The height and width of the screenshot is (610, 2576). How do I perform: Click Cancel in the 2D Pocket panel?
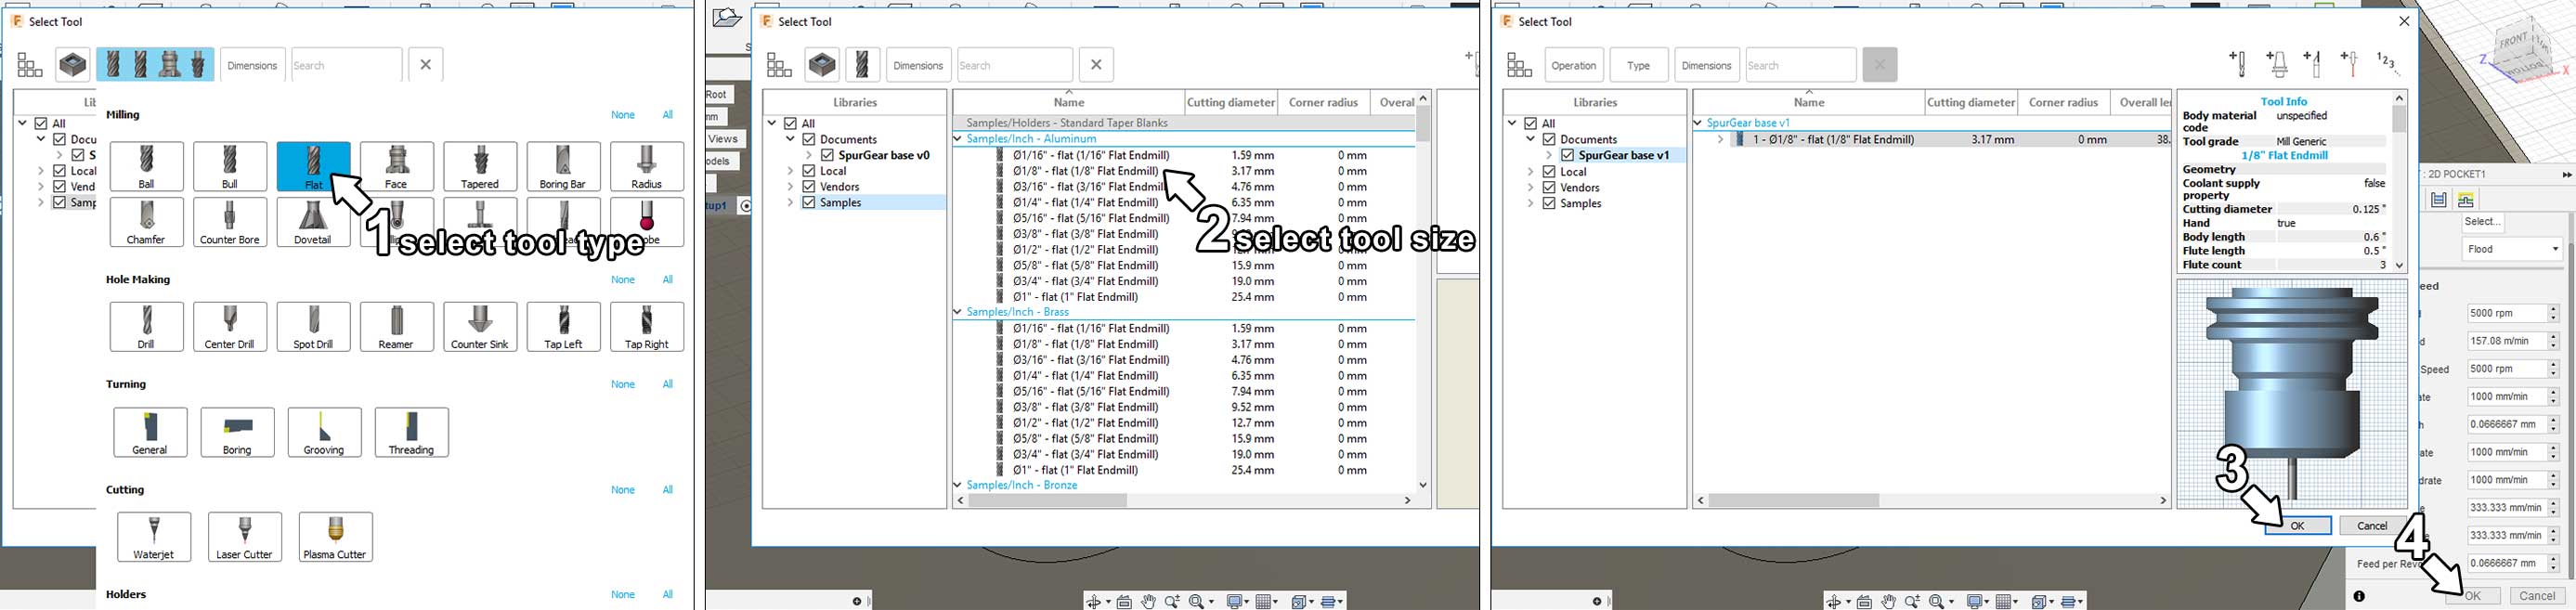[2537, 596]
